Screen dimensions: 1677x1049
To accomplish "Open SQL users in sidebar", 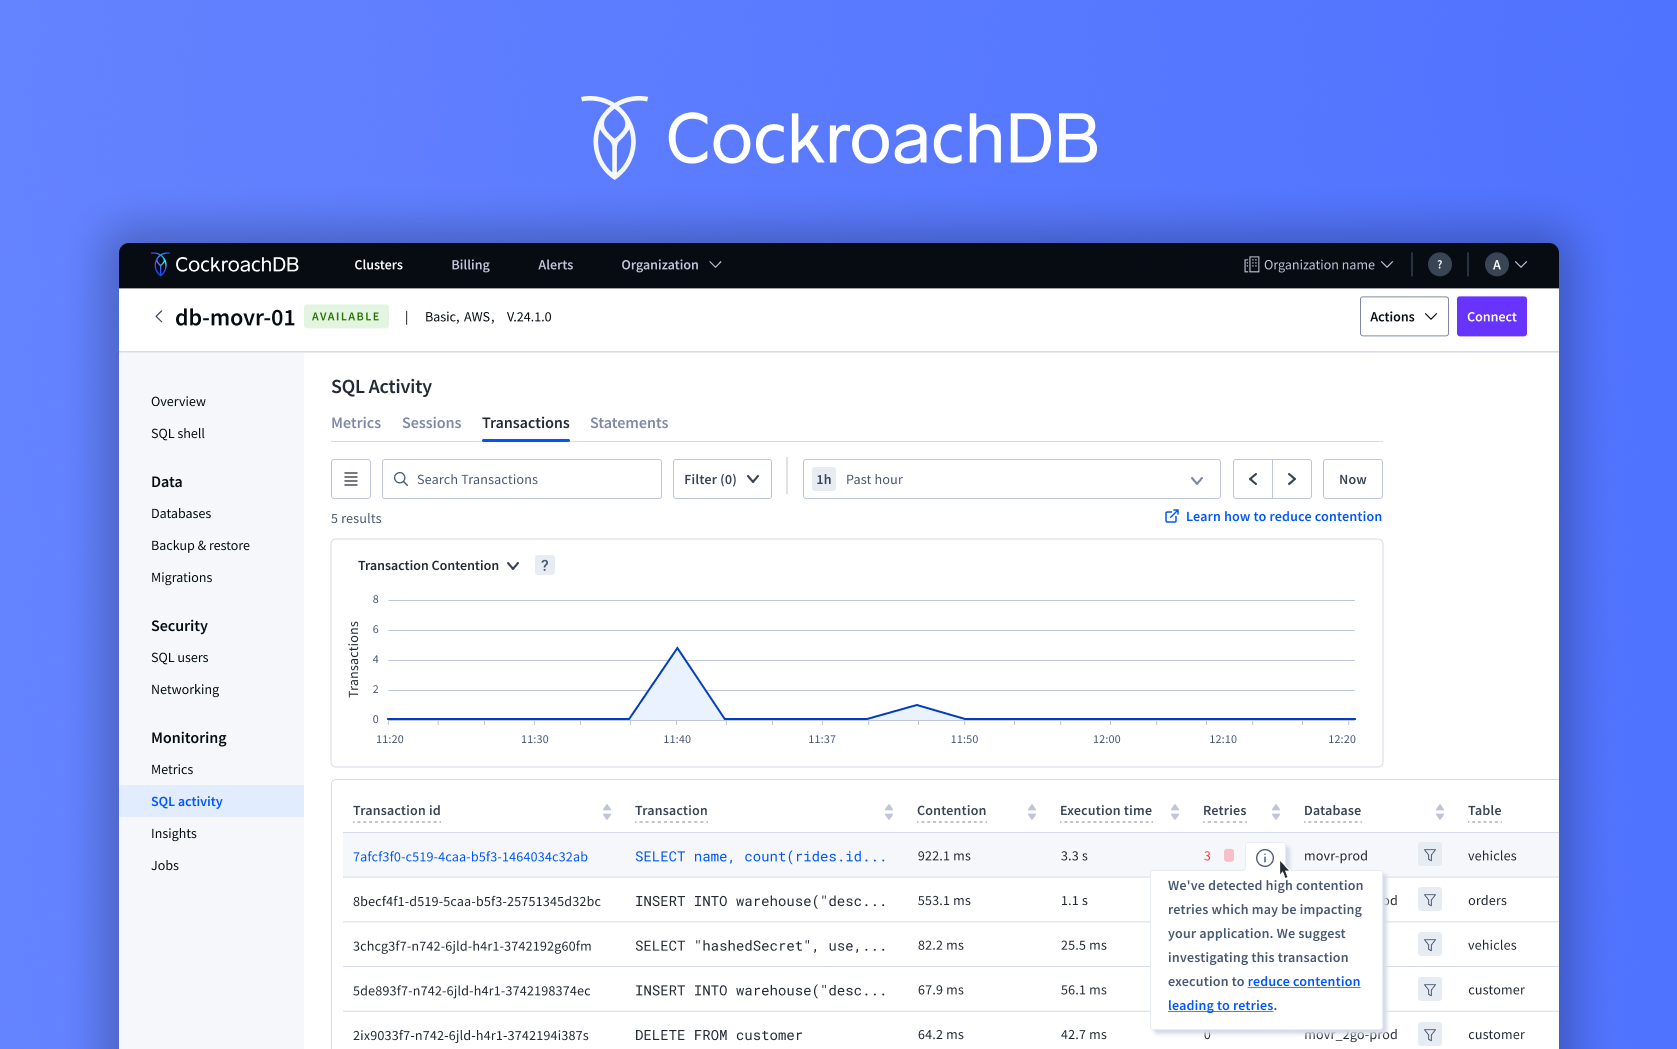I will [180, 657].
